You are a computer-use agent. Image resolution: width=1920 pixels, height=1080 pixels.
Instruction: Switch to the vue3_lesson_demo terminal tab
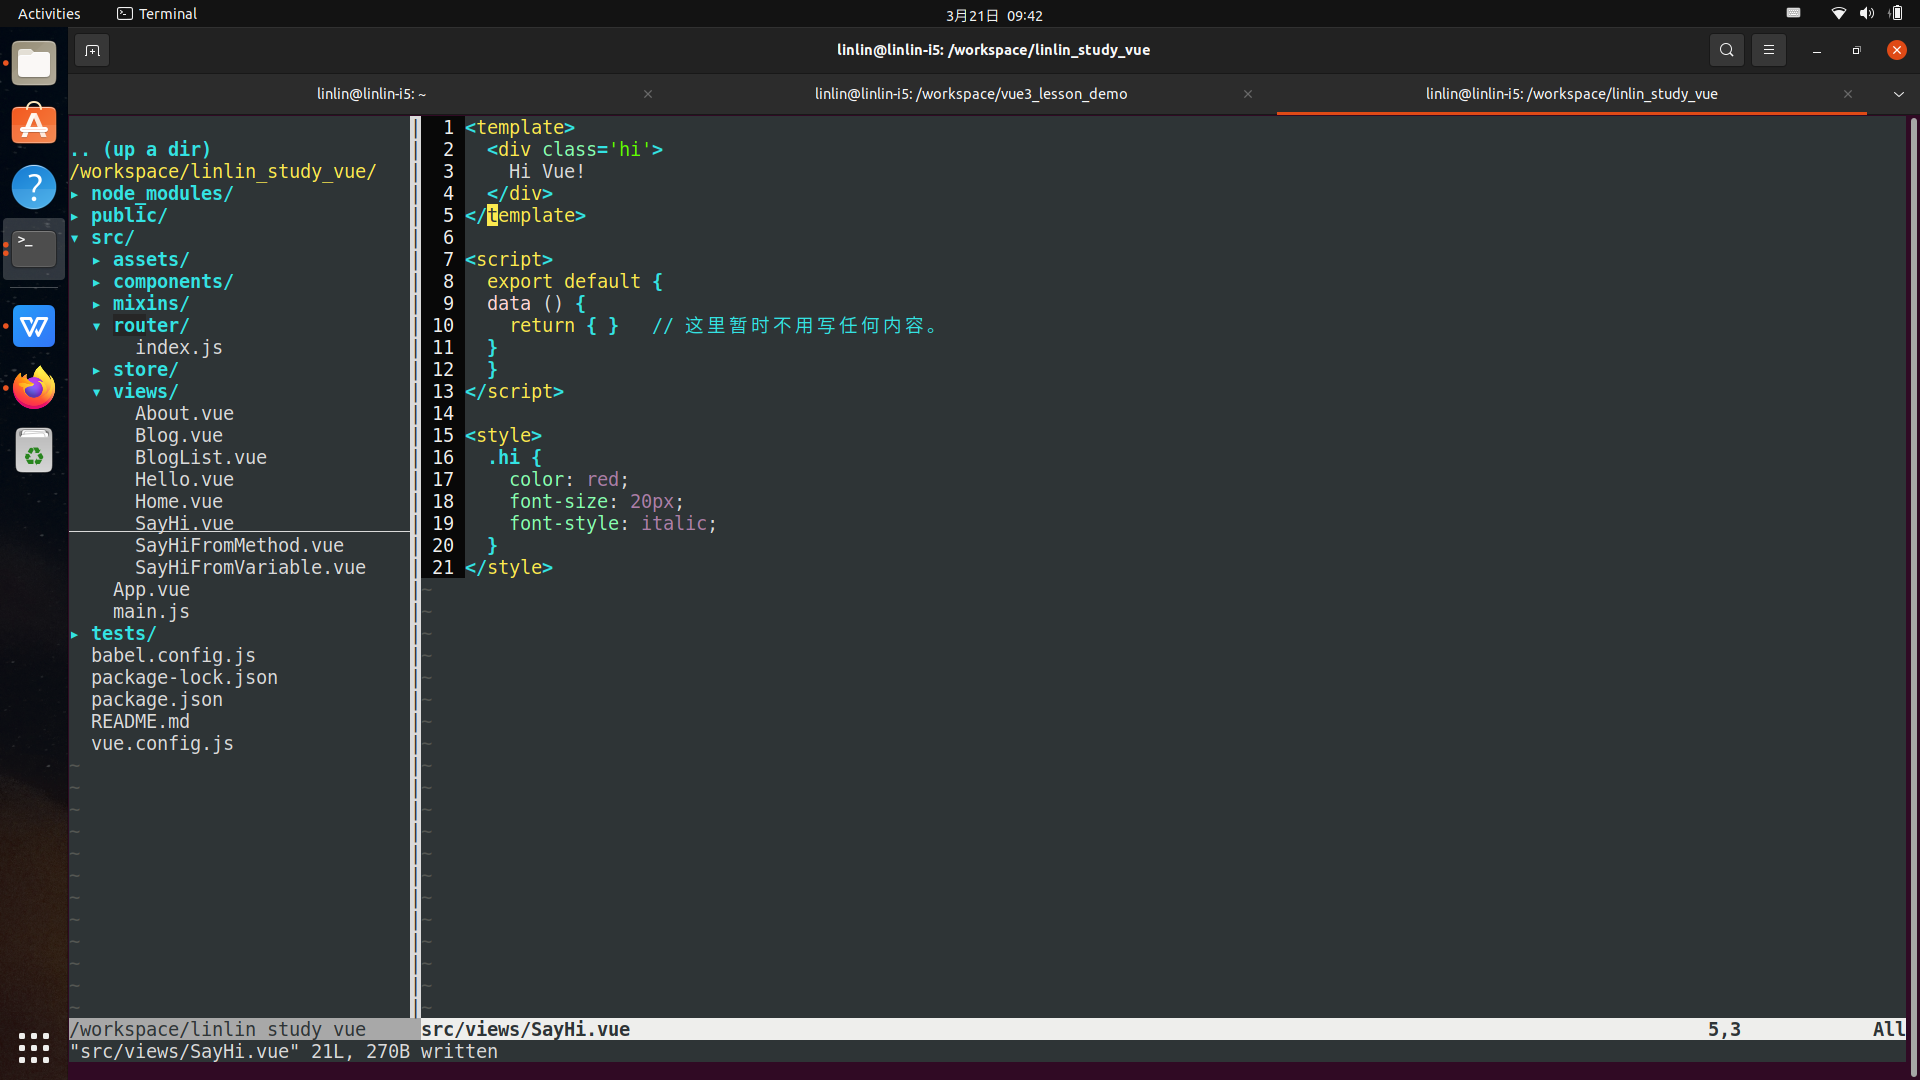pyautogui.click(x=970, y=94)
